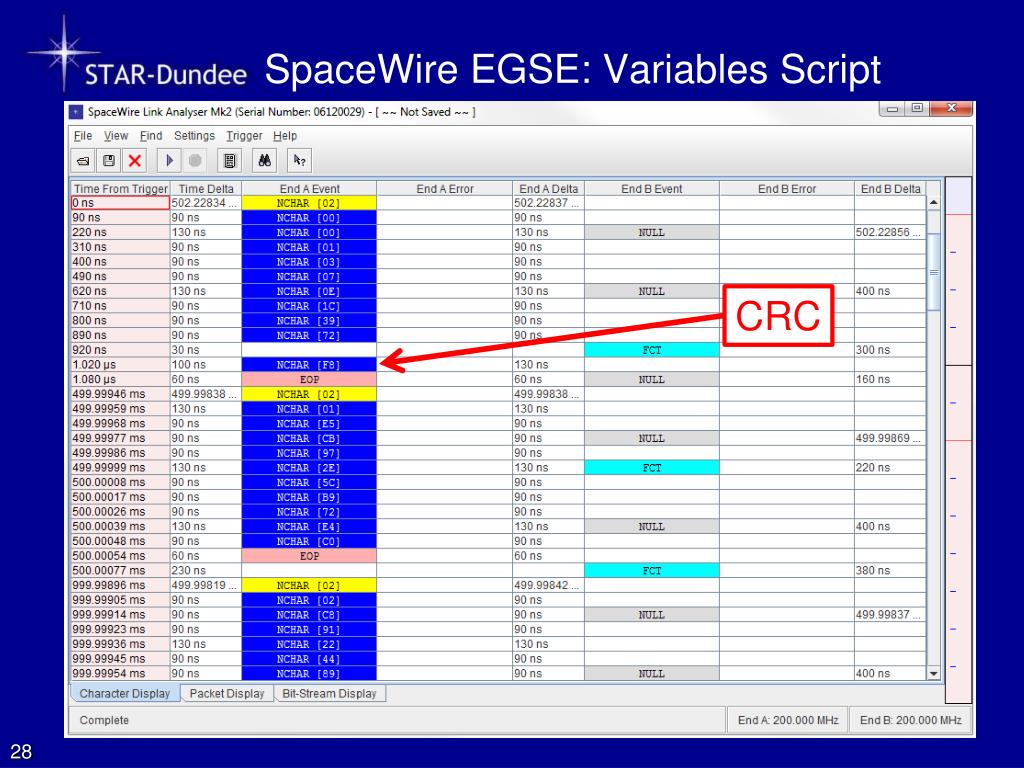Select the NCHAR [02] cell at 999.99896 ms
1024x768 pixels.
click(x=309, y=585)
